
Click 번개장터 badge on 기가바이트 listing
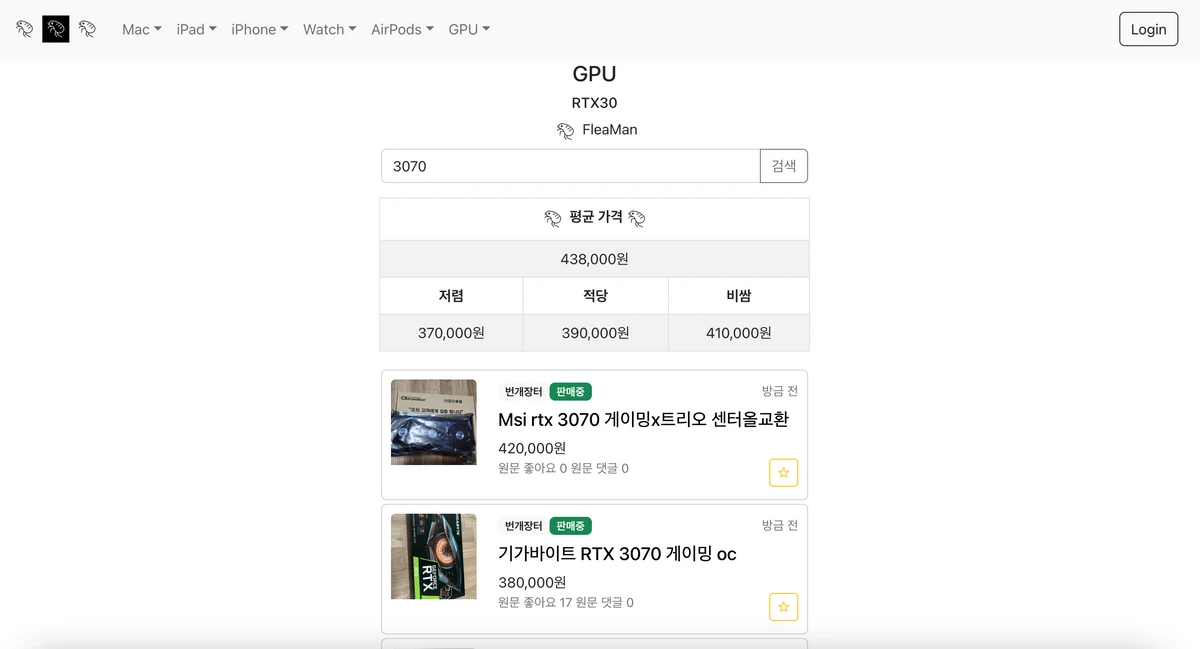pos(523,525)
